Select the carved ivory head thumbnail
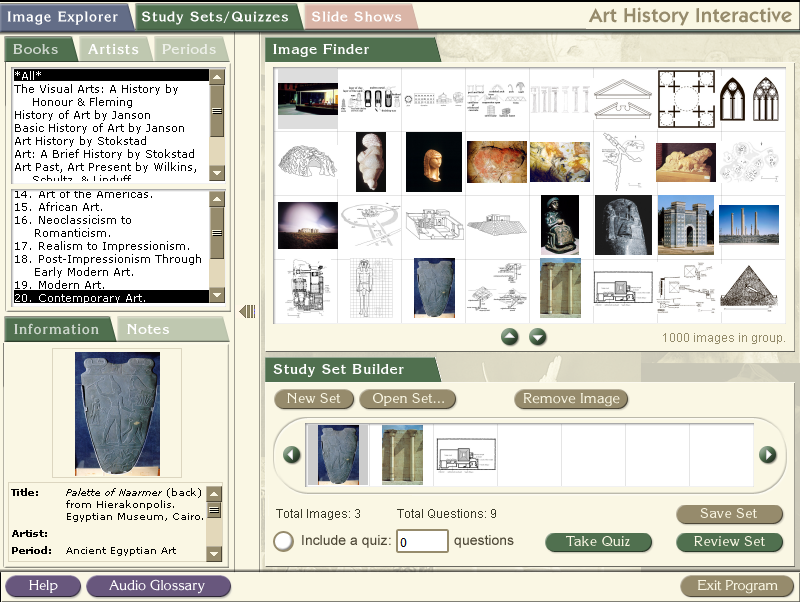 (x=434, y=162)
